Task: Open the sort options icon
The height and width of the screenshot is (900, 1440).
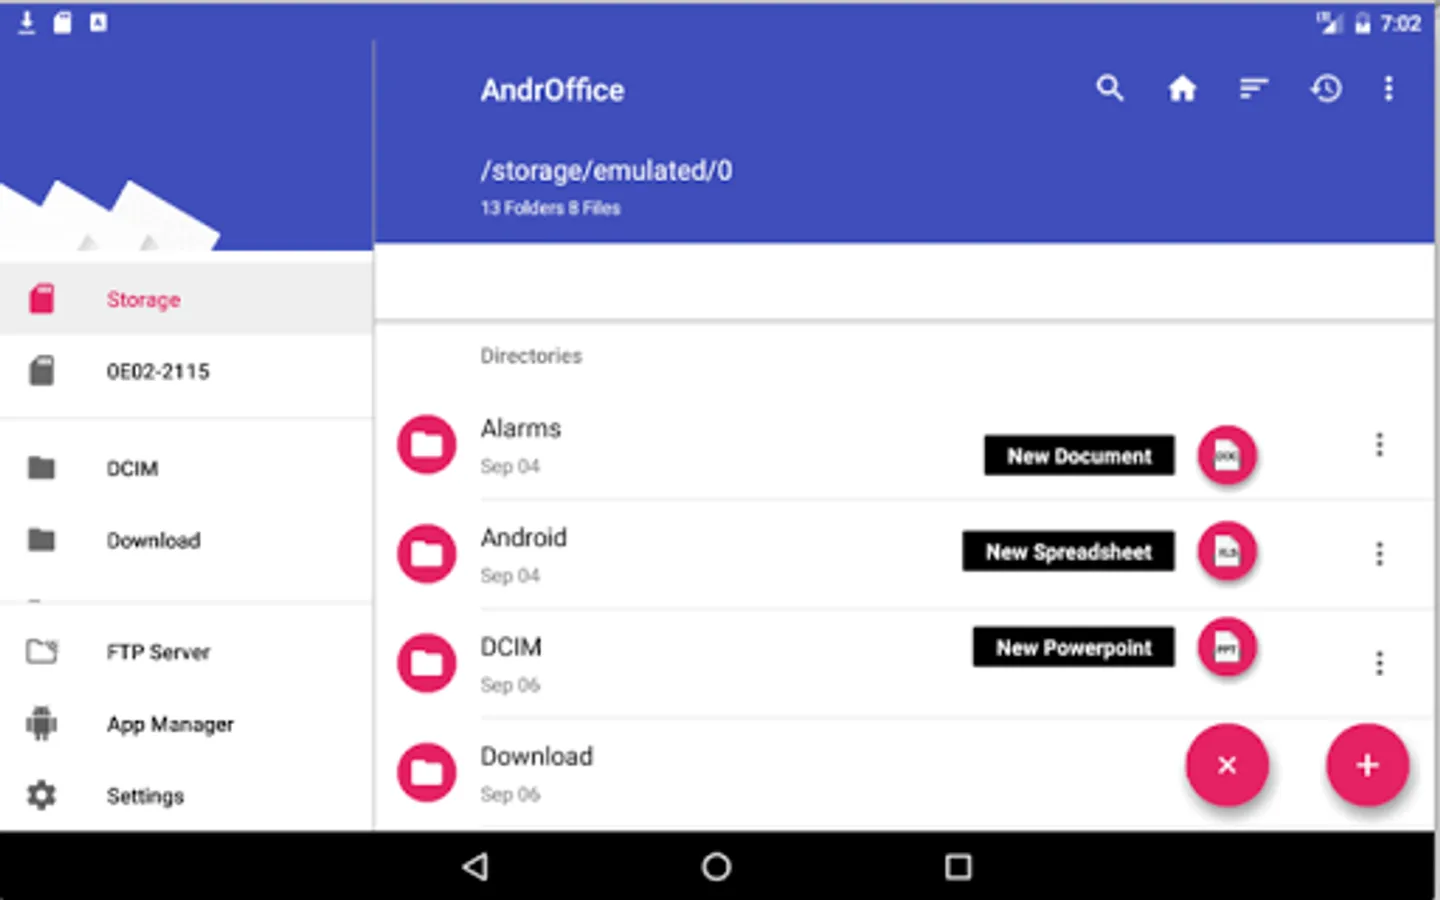Action: 1254,89
